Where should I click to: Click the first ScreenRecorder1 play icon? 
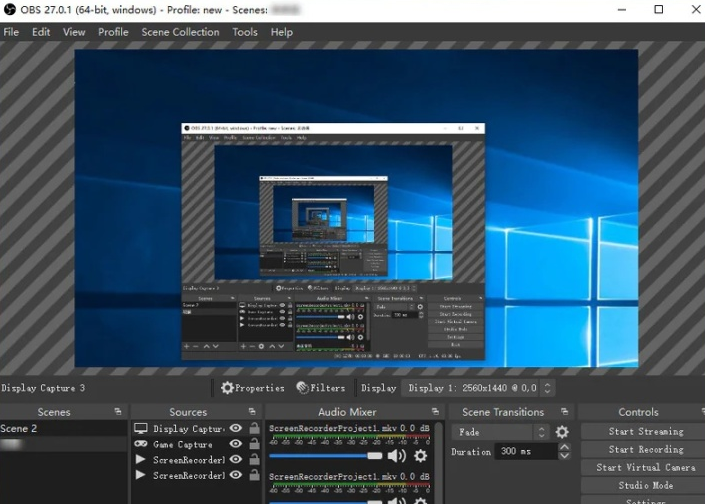(140, 459)
